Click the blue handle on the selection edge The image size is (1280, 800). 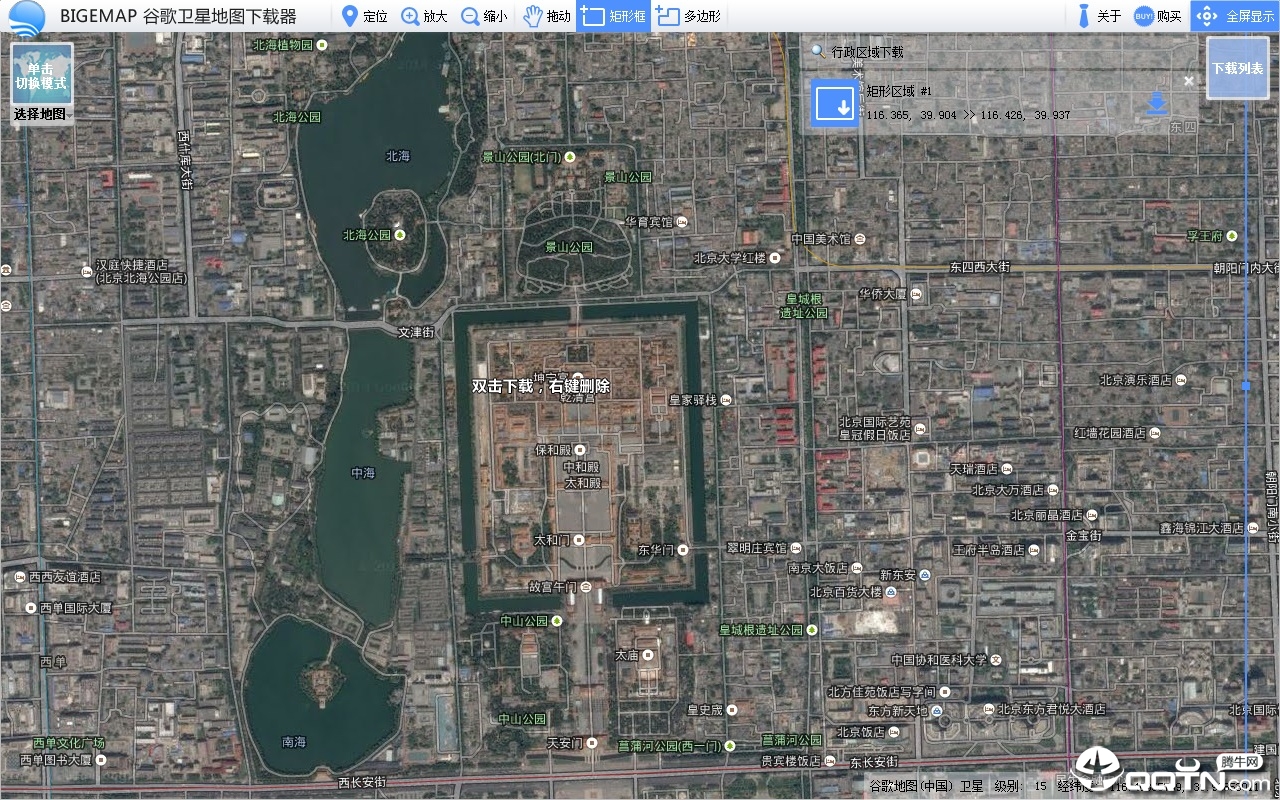pyautogui.click(x=1246, y=385)
